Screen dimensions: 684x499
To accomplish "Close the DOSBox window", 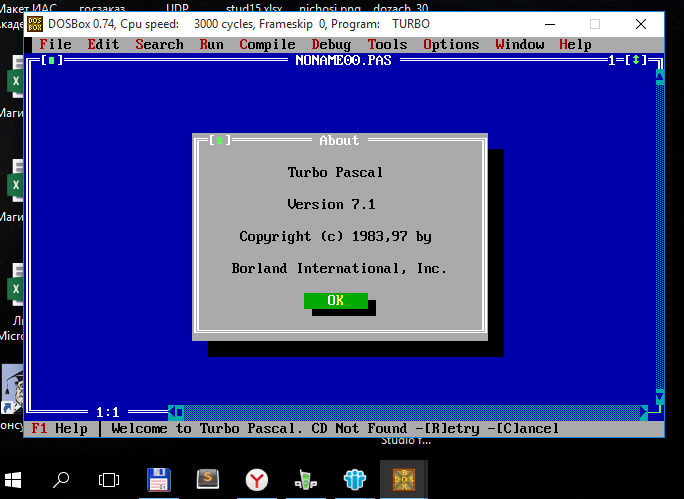I will [641, 24].
